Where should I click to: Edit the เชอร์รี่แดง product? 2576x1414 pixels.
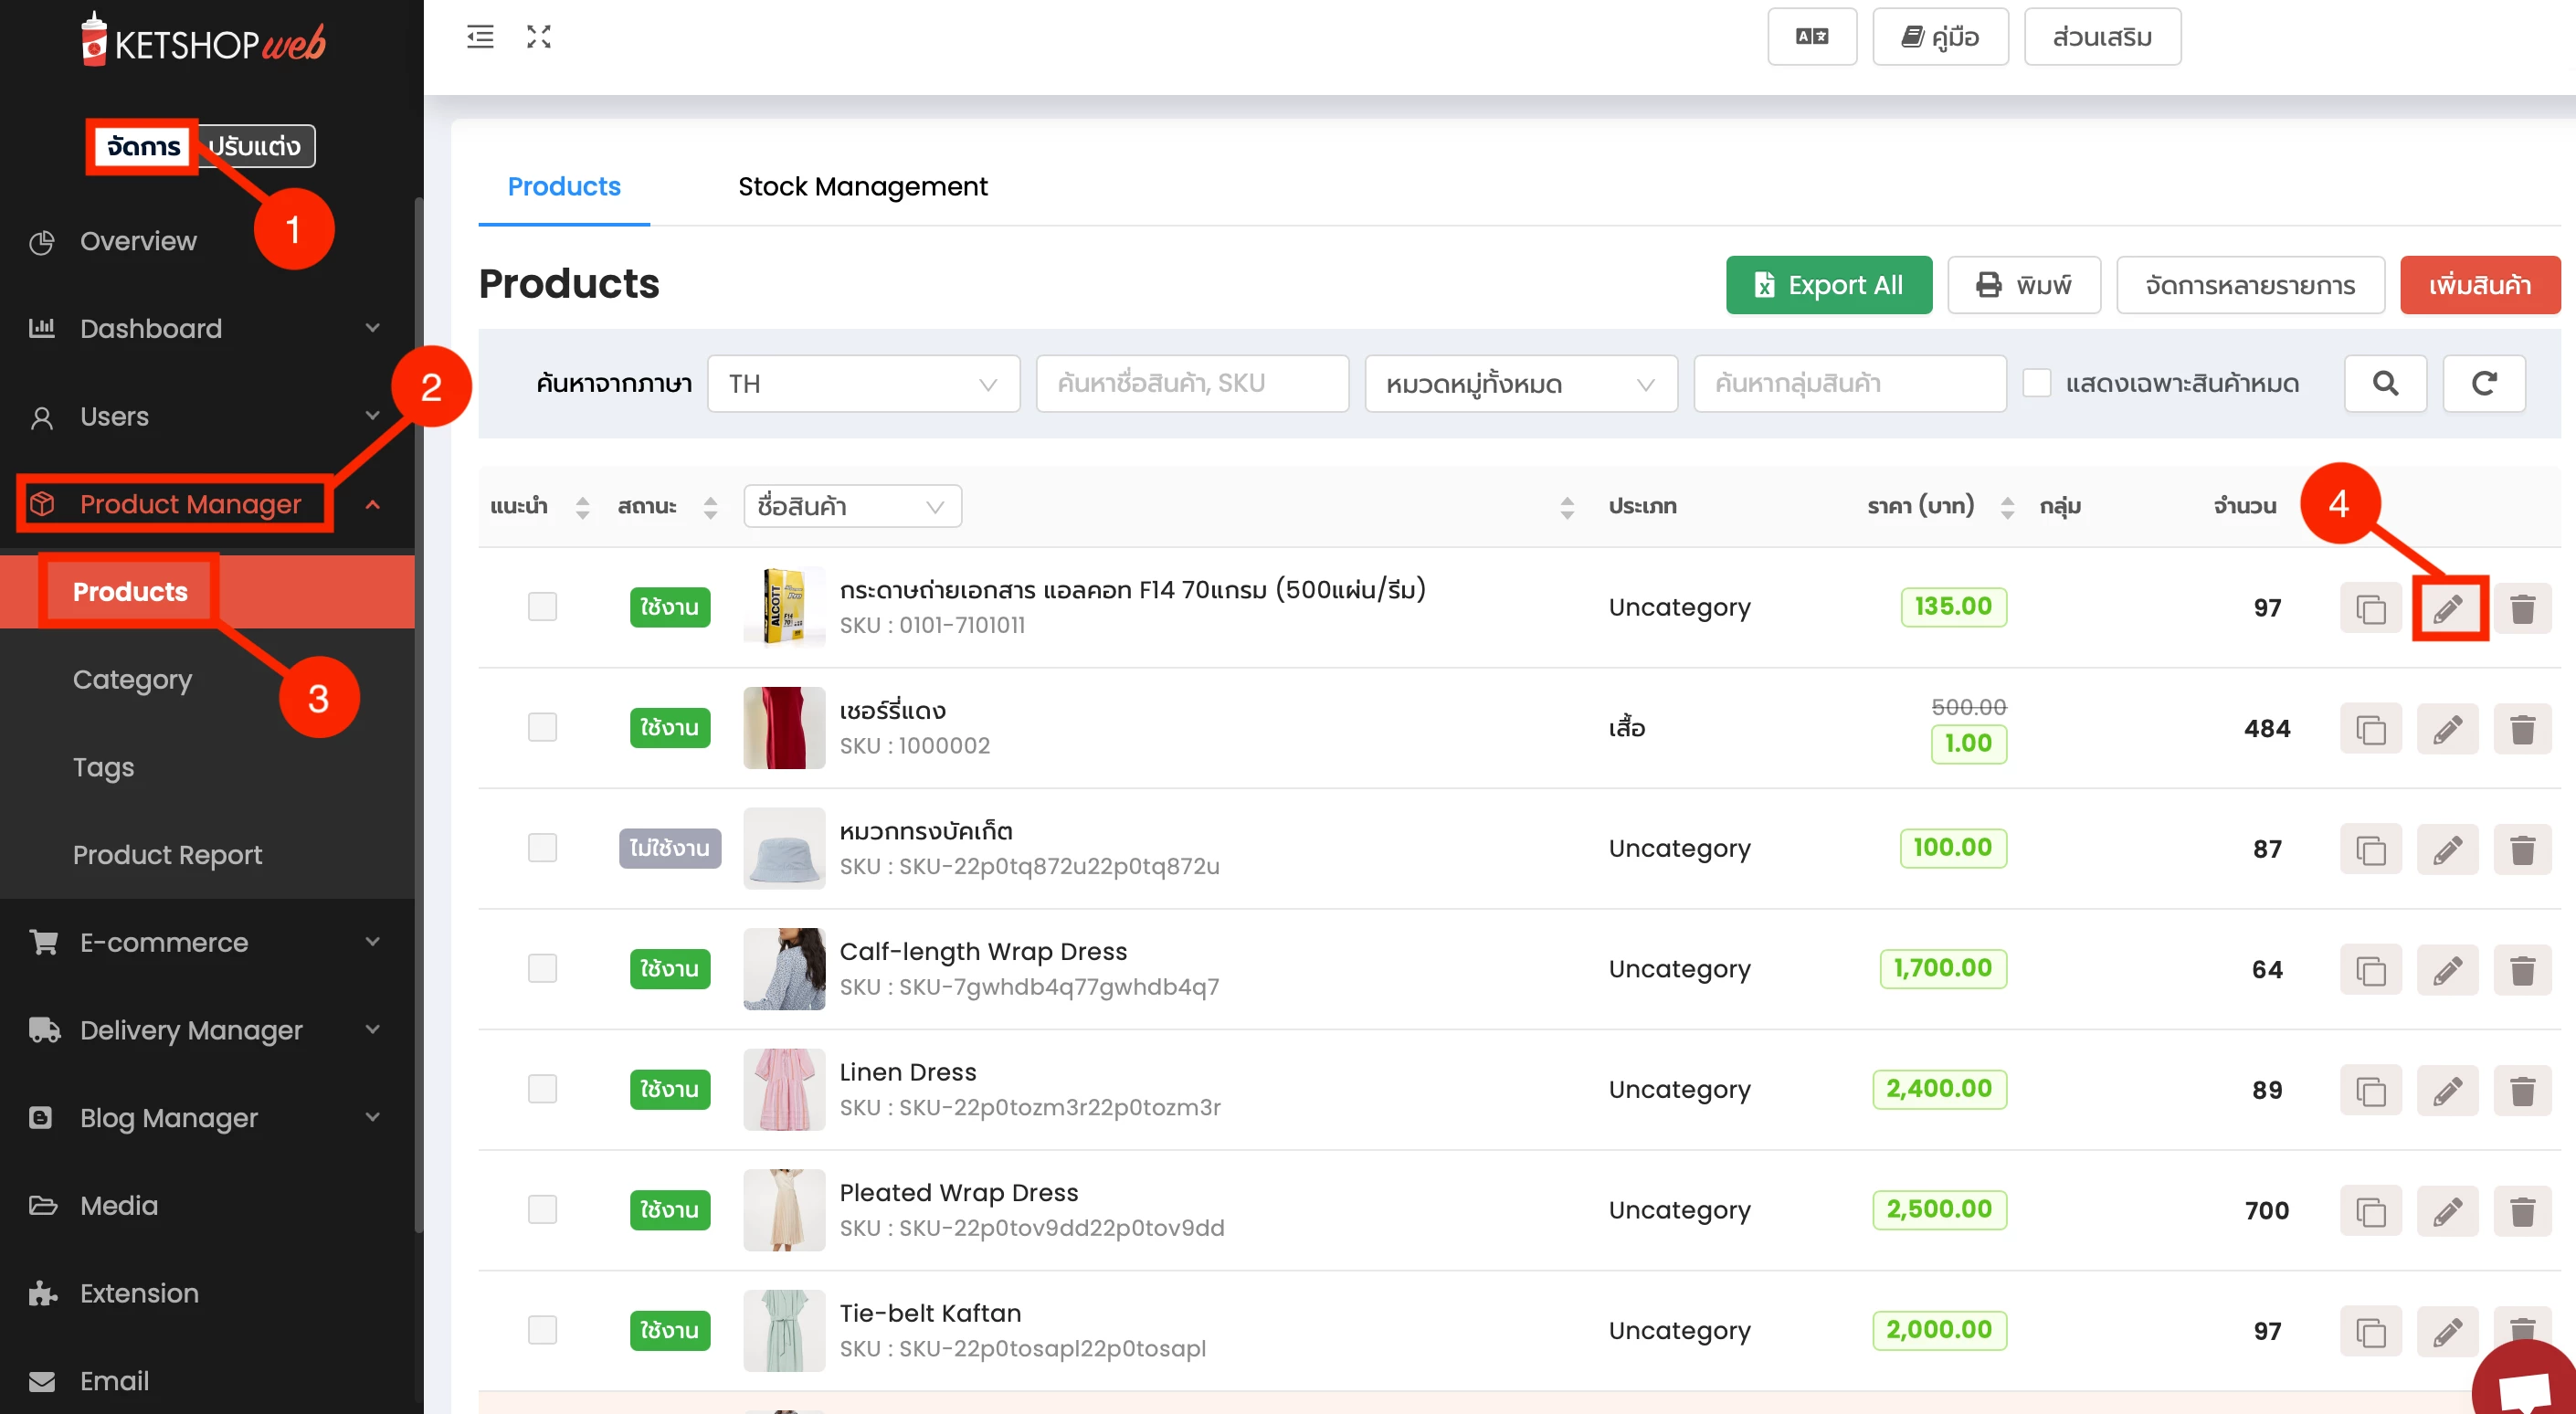coord(2447,729)
